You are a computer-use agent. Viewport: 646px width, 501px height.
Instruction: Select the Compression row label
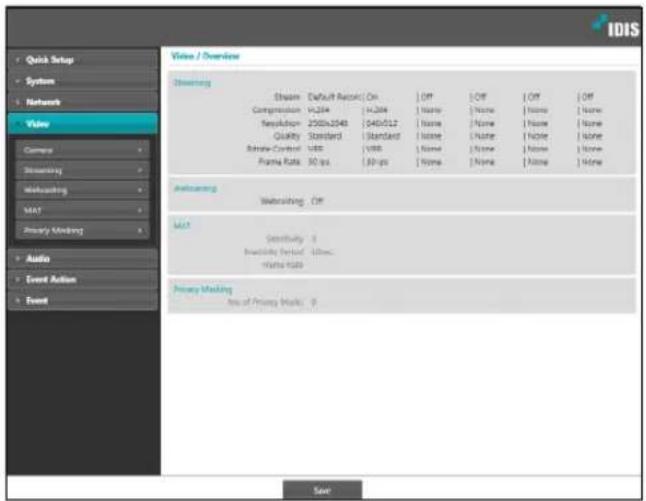pos(276,110)
